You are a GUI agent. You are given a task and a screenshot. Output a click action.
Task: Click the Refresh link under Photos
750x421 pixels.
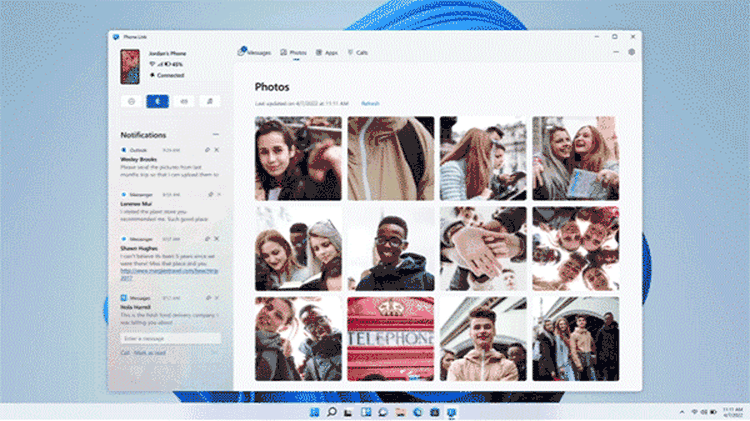coord(370,103)
